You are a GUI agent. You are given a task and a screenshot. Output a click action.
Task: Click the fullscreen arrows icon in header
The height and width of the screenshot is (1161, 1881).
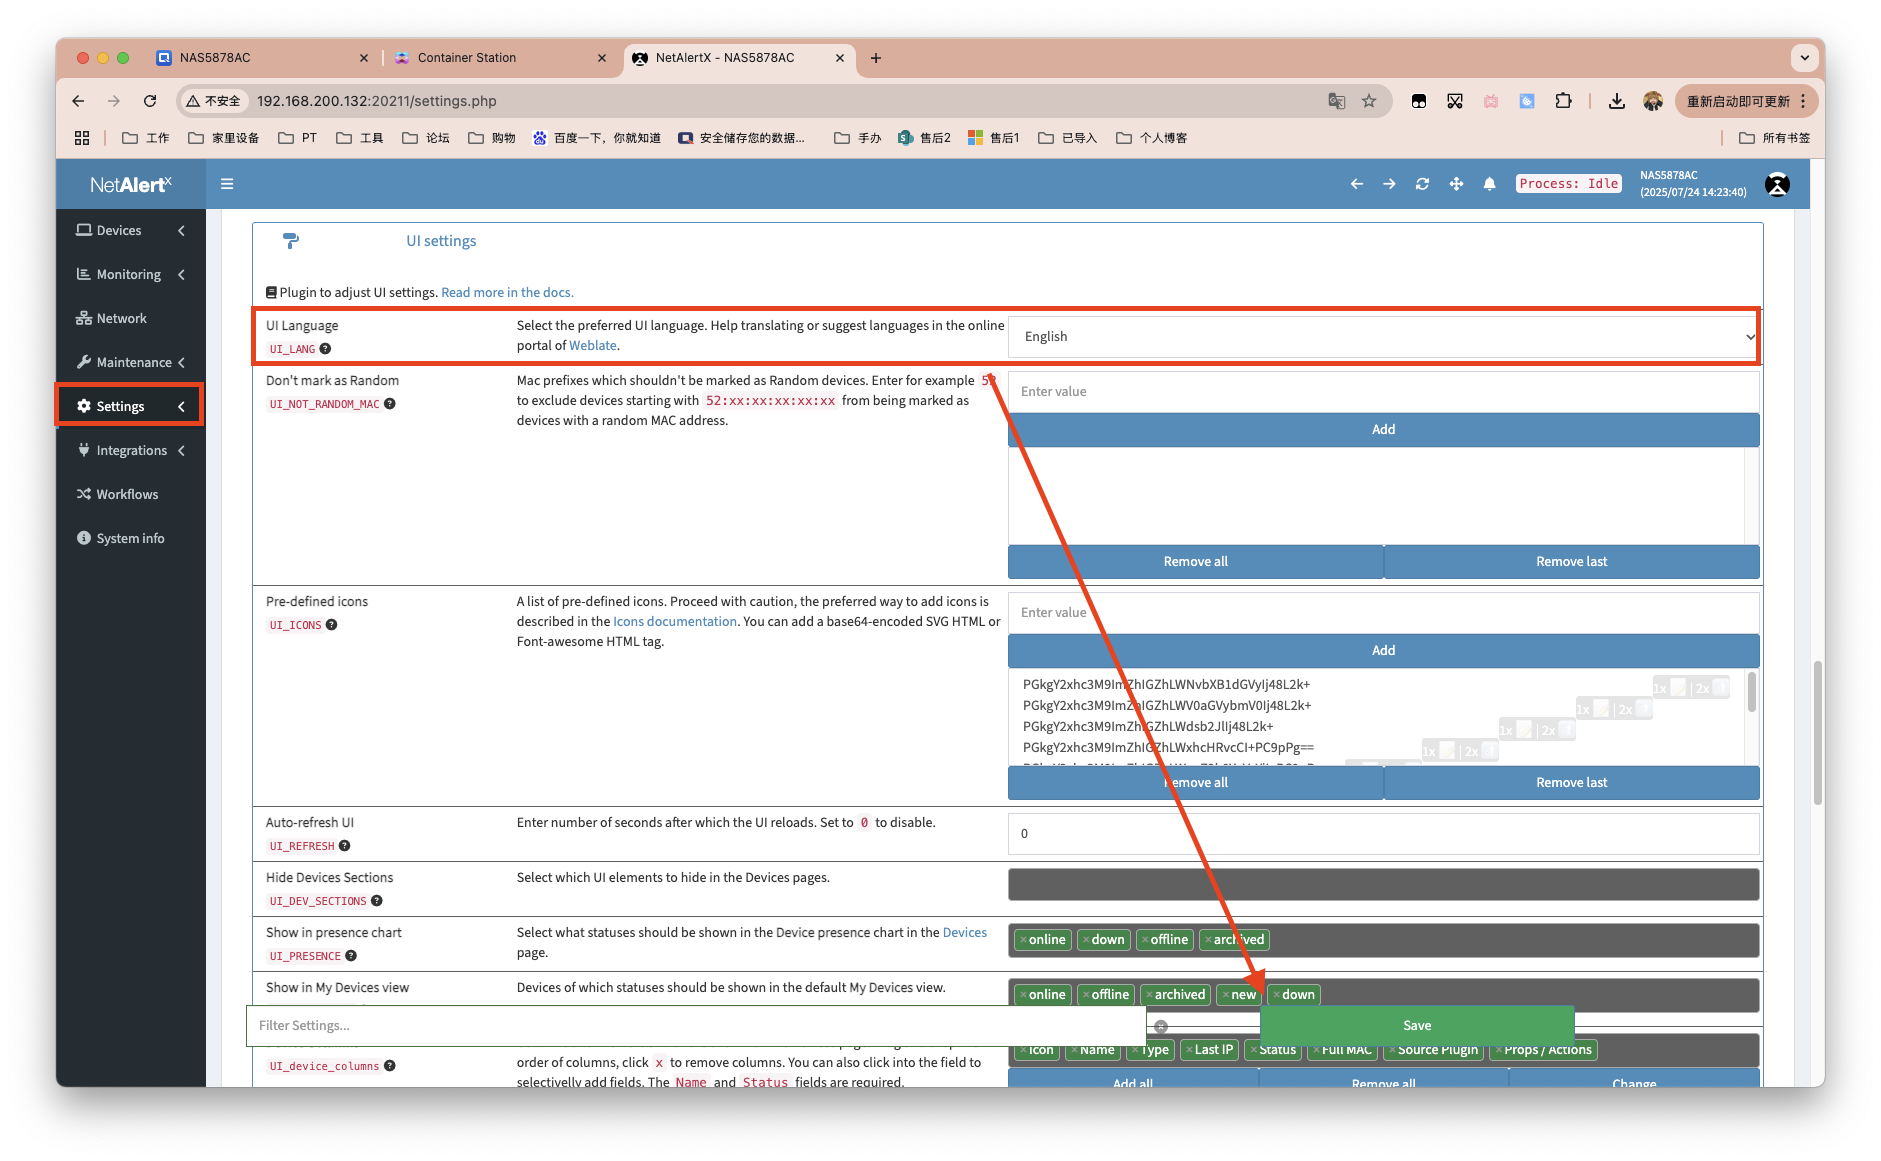coord(1456,184)
